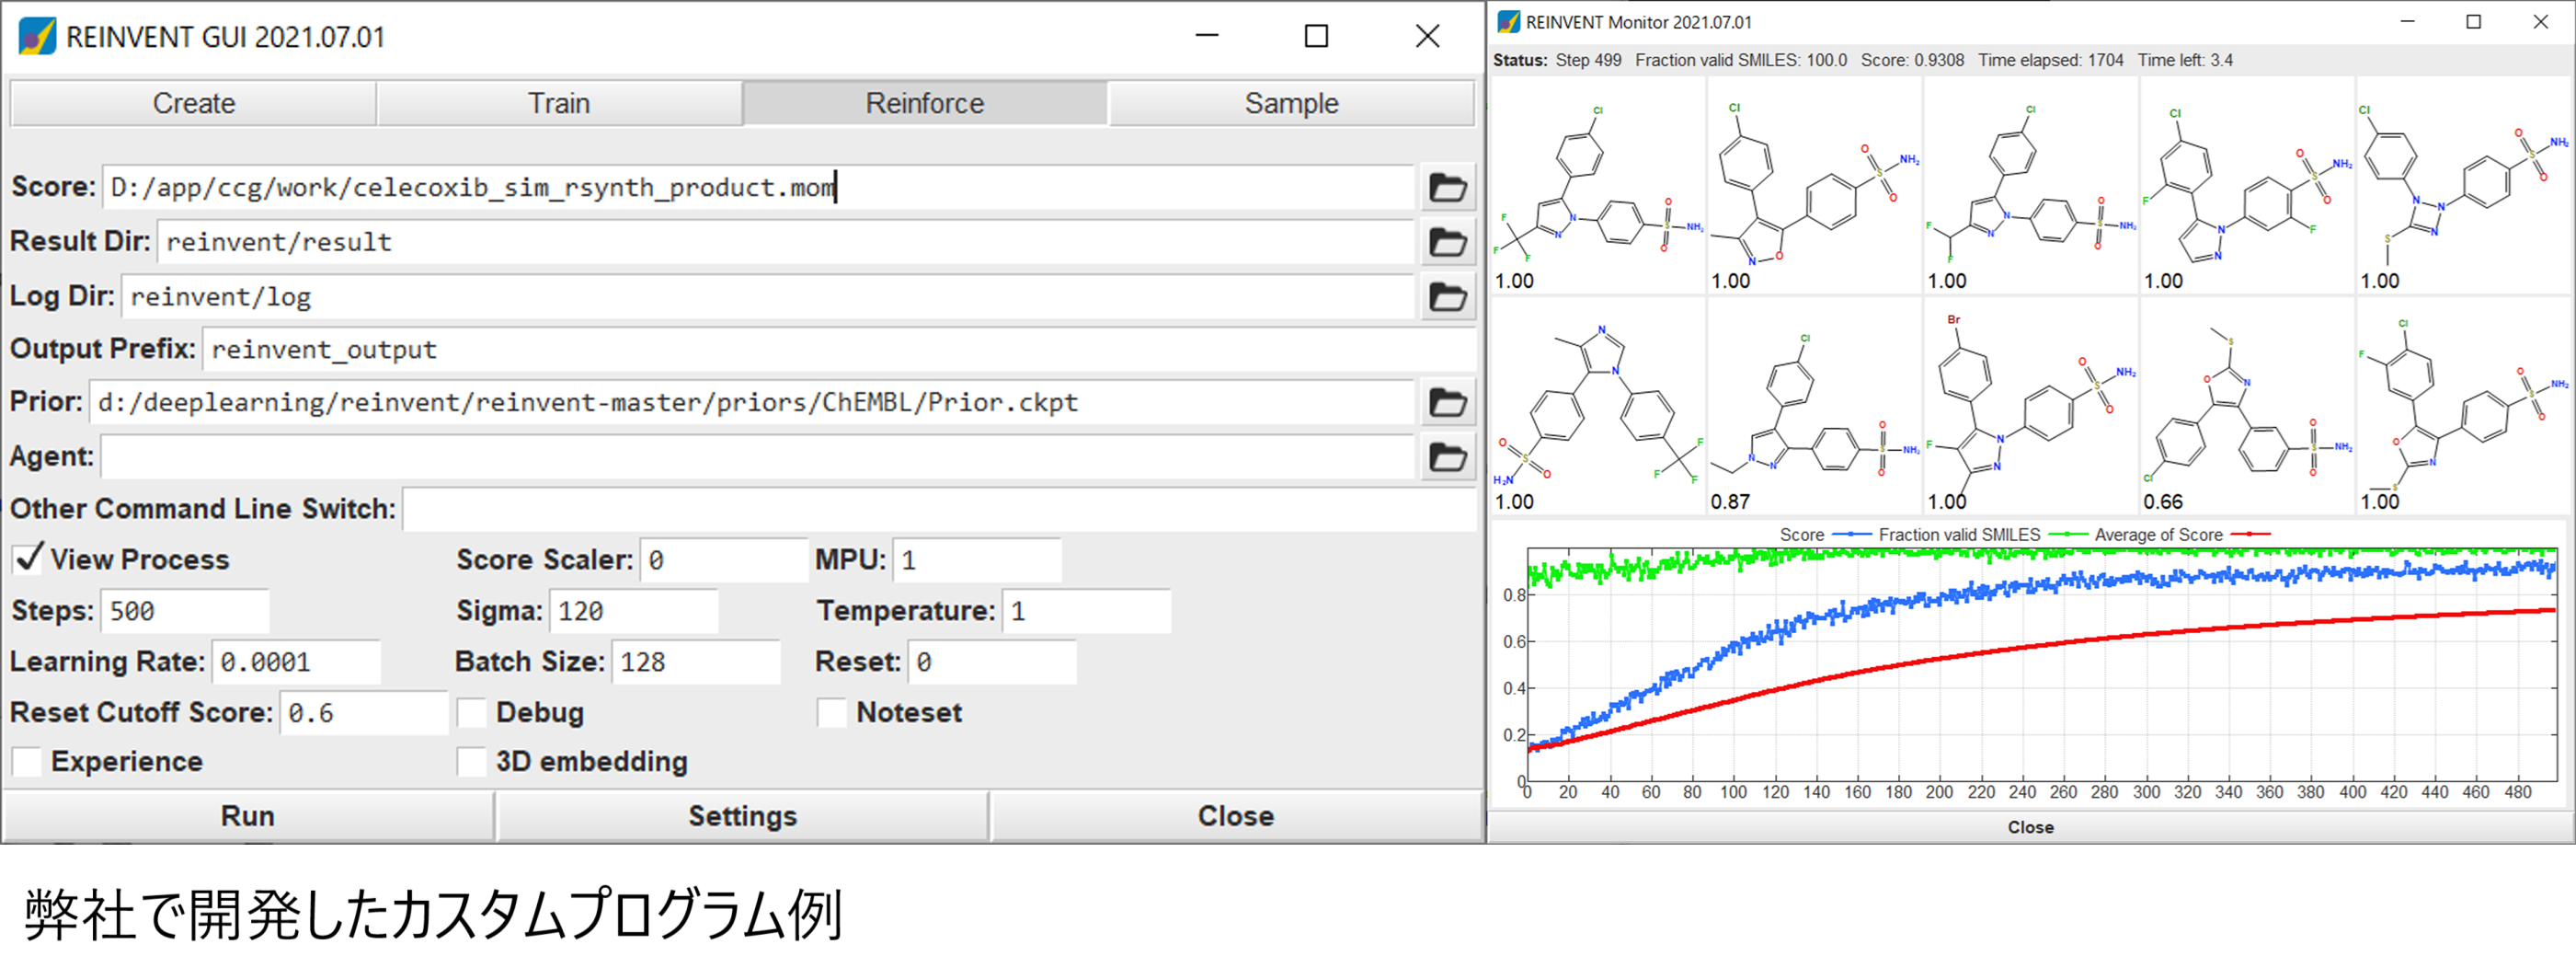The image size is (2576, 956).
Task: Select the 0.87 score molecule thumbnail
Action: [1814, 407]
